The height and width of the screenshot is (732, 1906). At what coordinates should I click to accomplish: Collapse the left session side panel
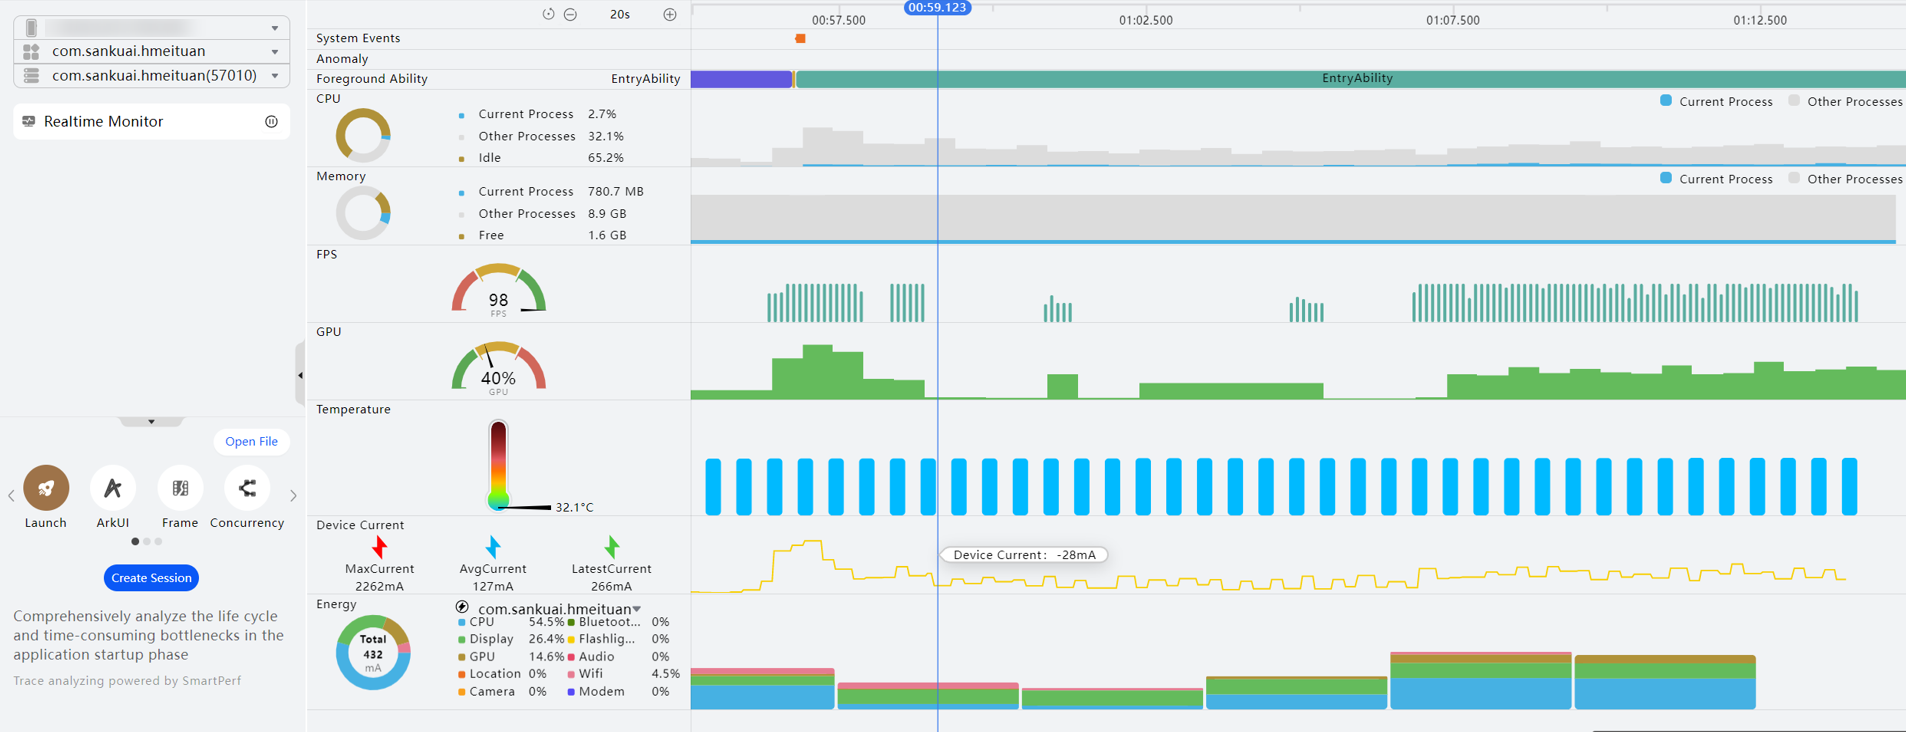[x=300, y=375]
